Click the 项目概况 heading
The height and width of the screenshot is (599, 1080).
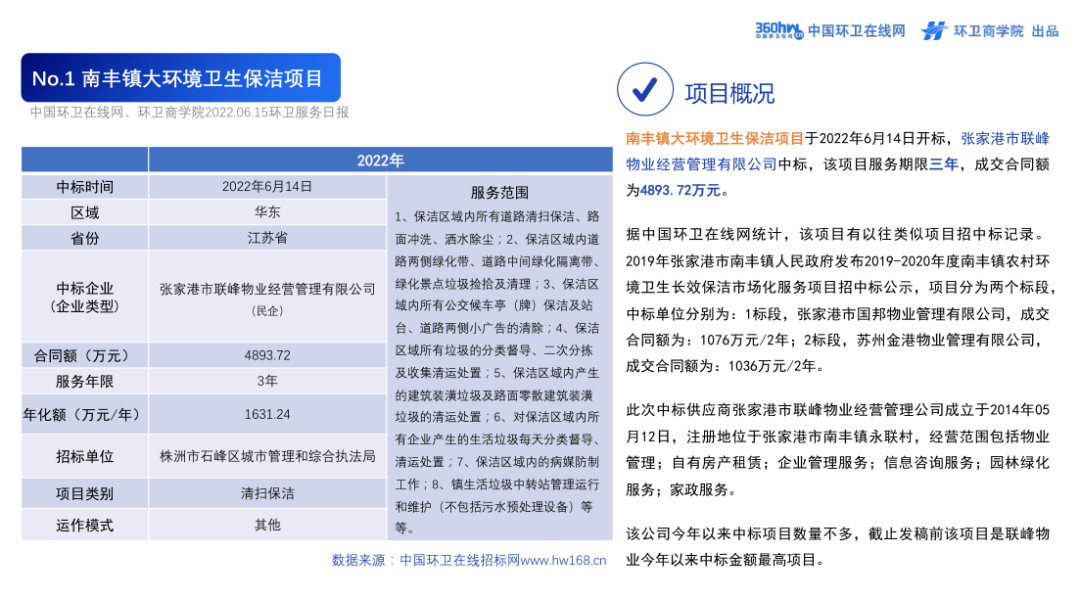(x=729, y=93)
